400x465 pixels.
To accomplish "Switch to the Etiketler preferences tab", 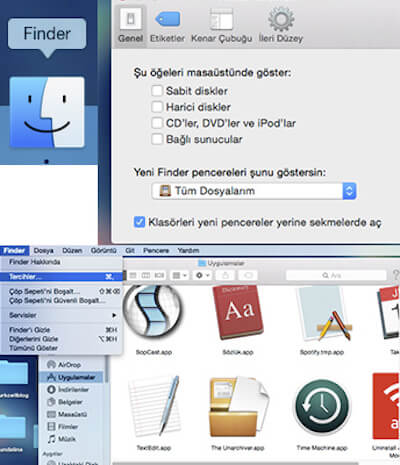I will (167, 25).
